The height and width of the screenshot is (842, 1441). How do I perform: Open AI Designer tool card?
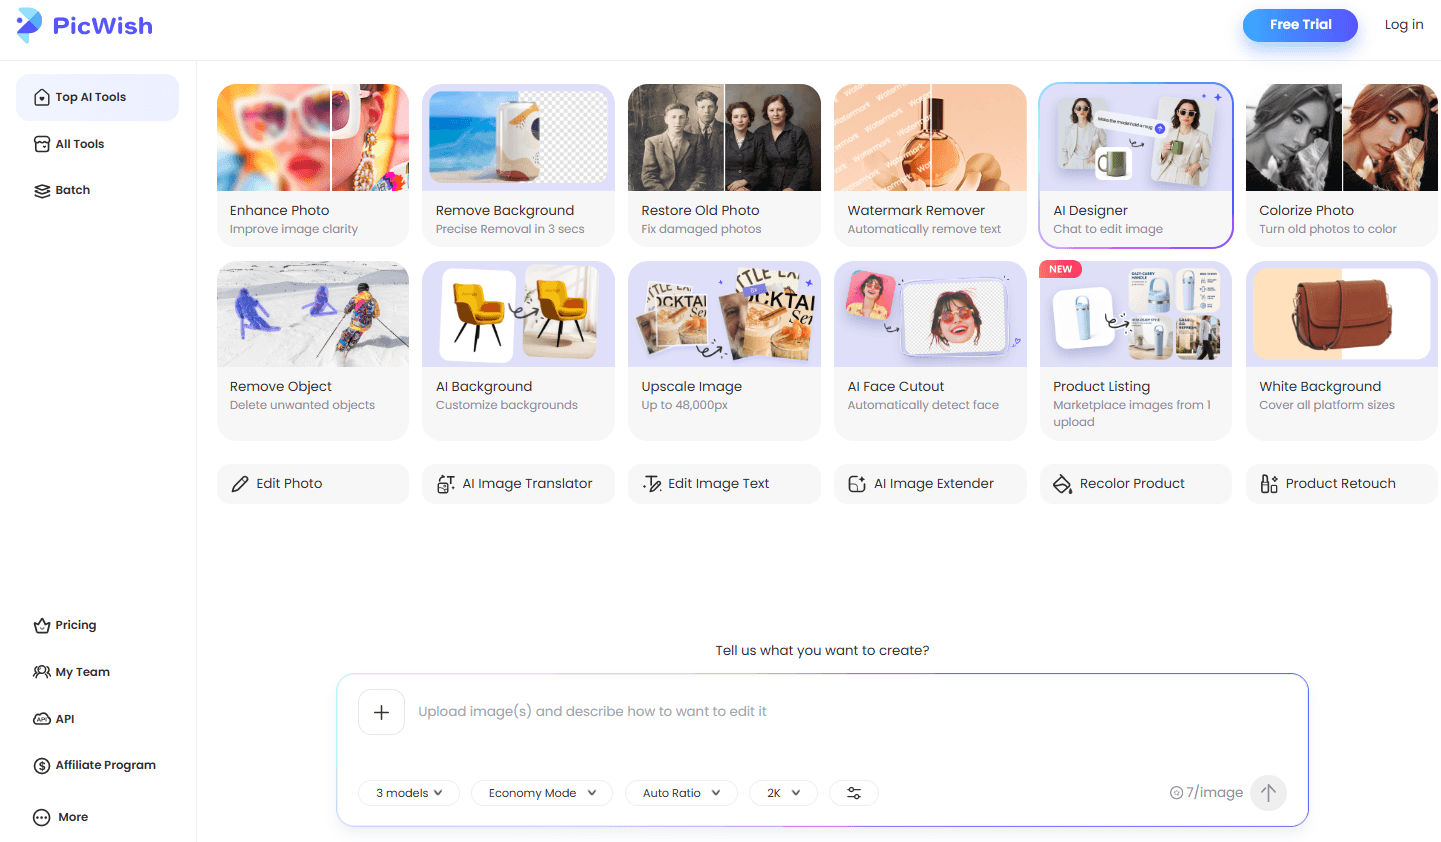coord(1136,165)
